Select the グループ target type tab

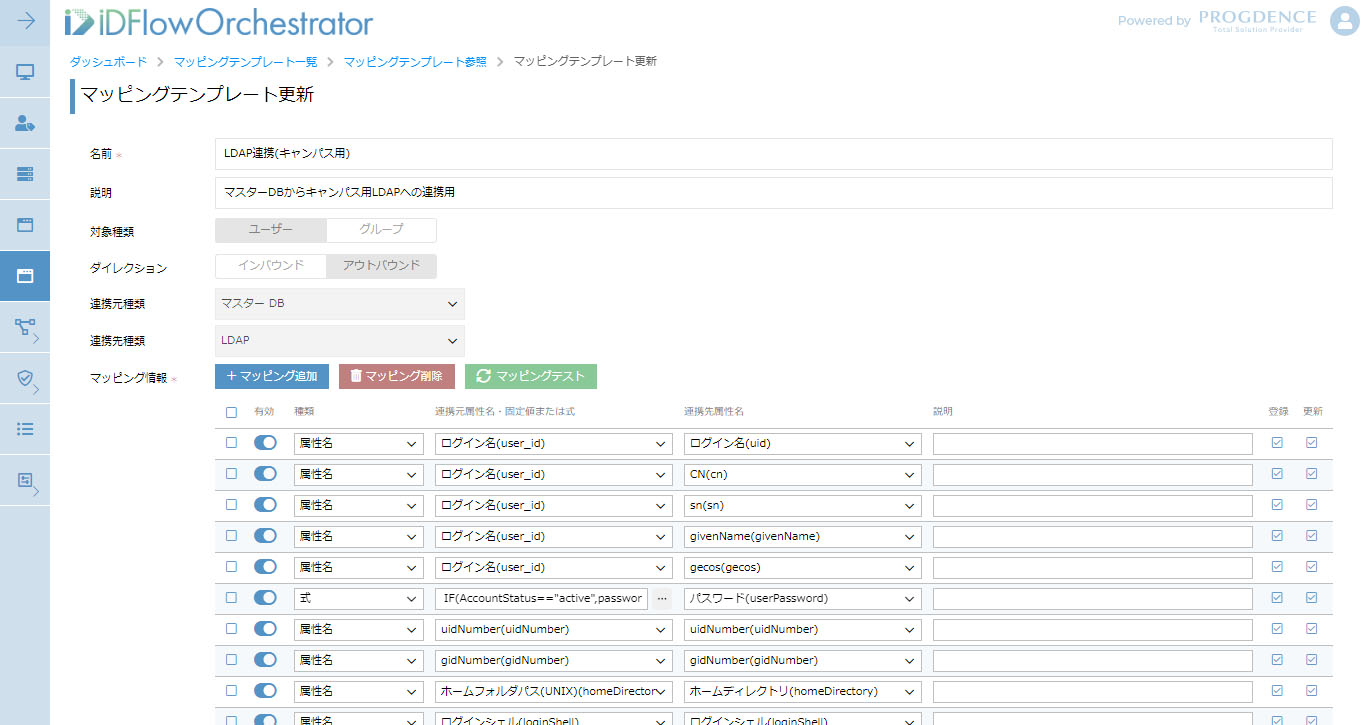[381, 230]
